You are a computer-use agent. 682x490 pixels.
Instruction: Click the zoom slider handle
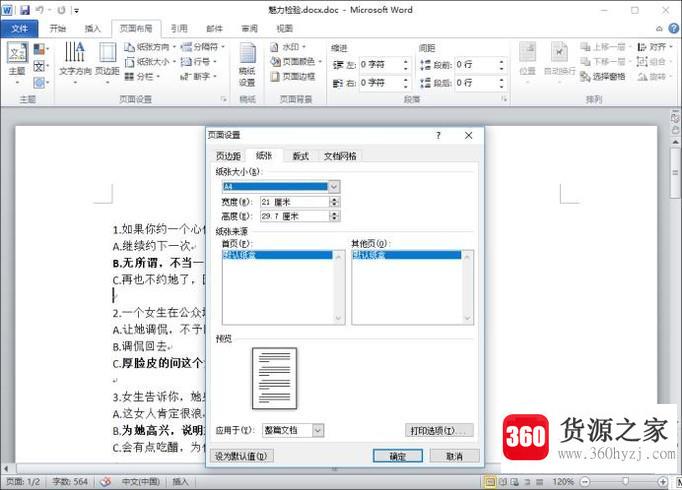pos(625,481)
